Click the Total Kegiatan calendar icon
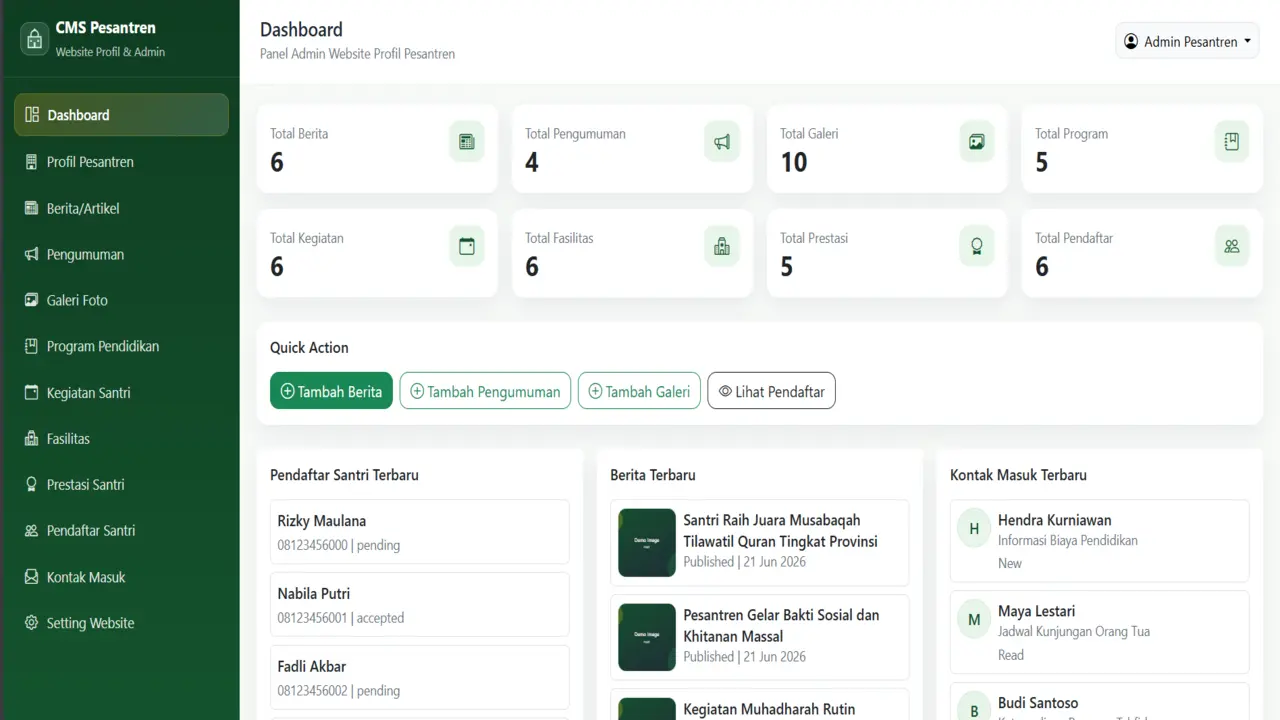 click(467, 246)
